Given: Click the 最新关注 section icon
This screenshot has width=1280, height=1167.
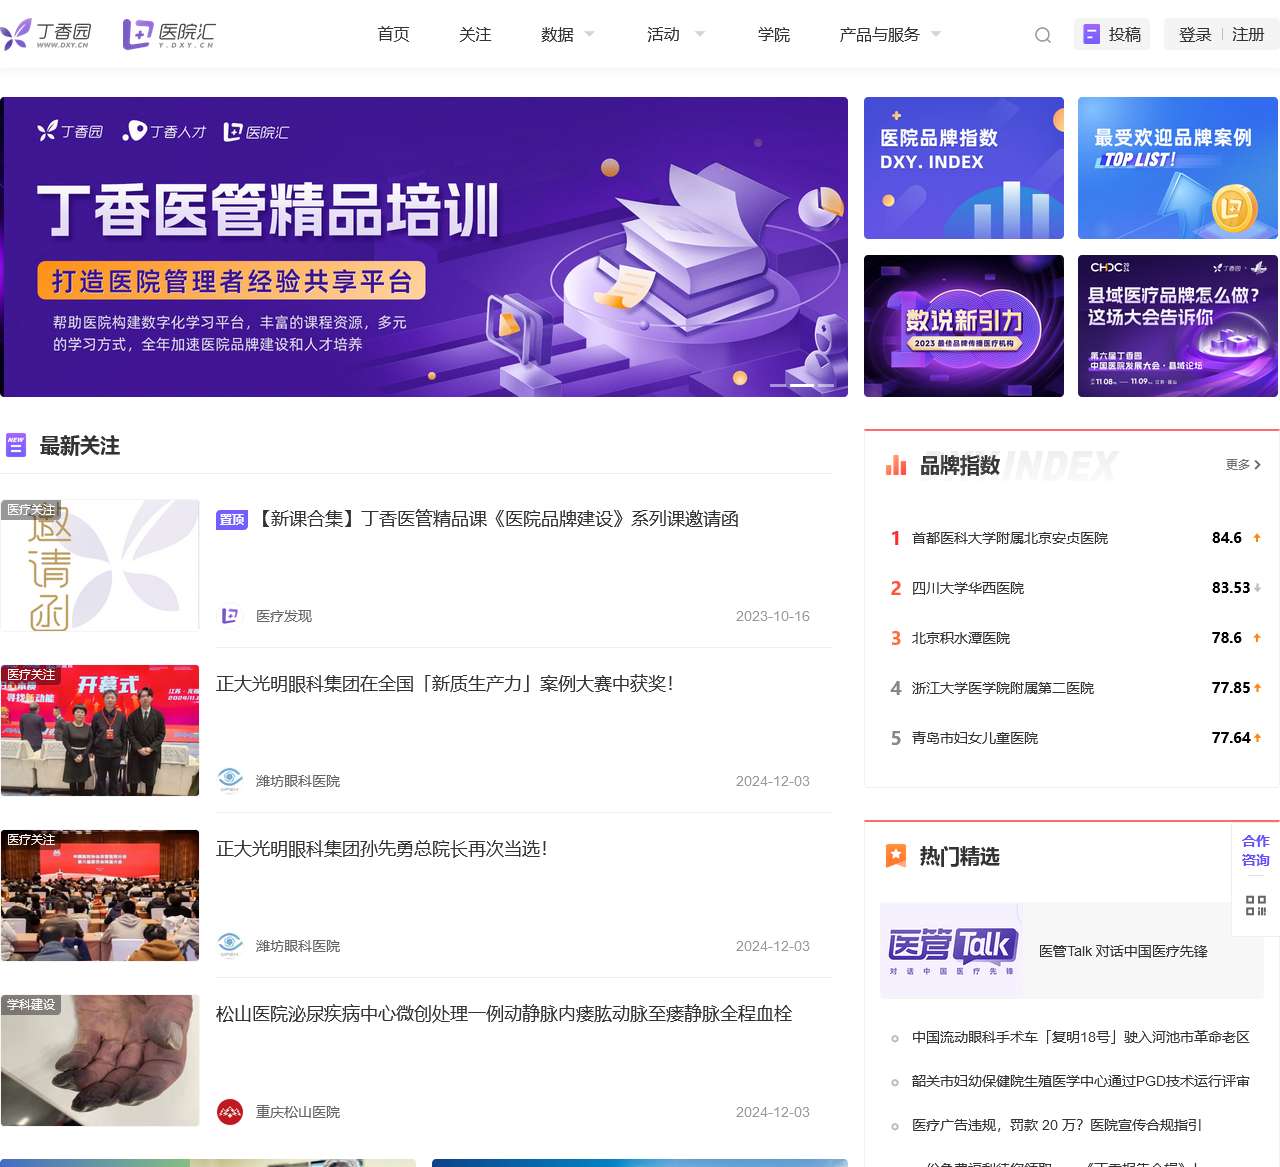Looking at the screenshot, I should point(16,445).
